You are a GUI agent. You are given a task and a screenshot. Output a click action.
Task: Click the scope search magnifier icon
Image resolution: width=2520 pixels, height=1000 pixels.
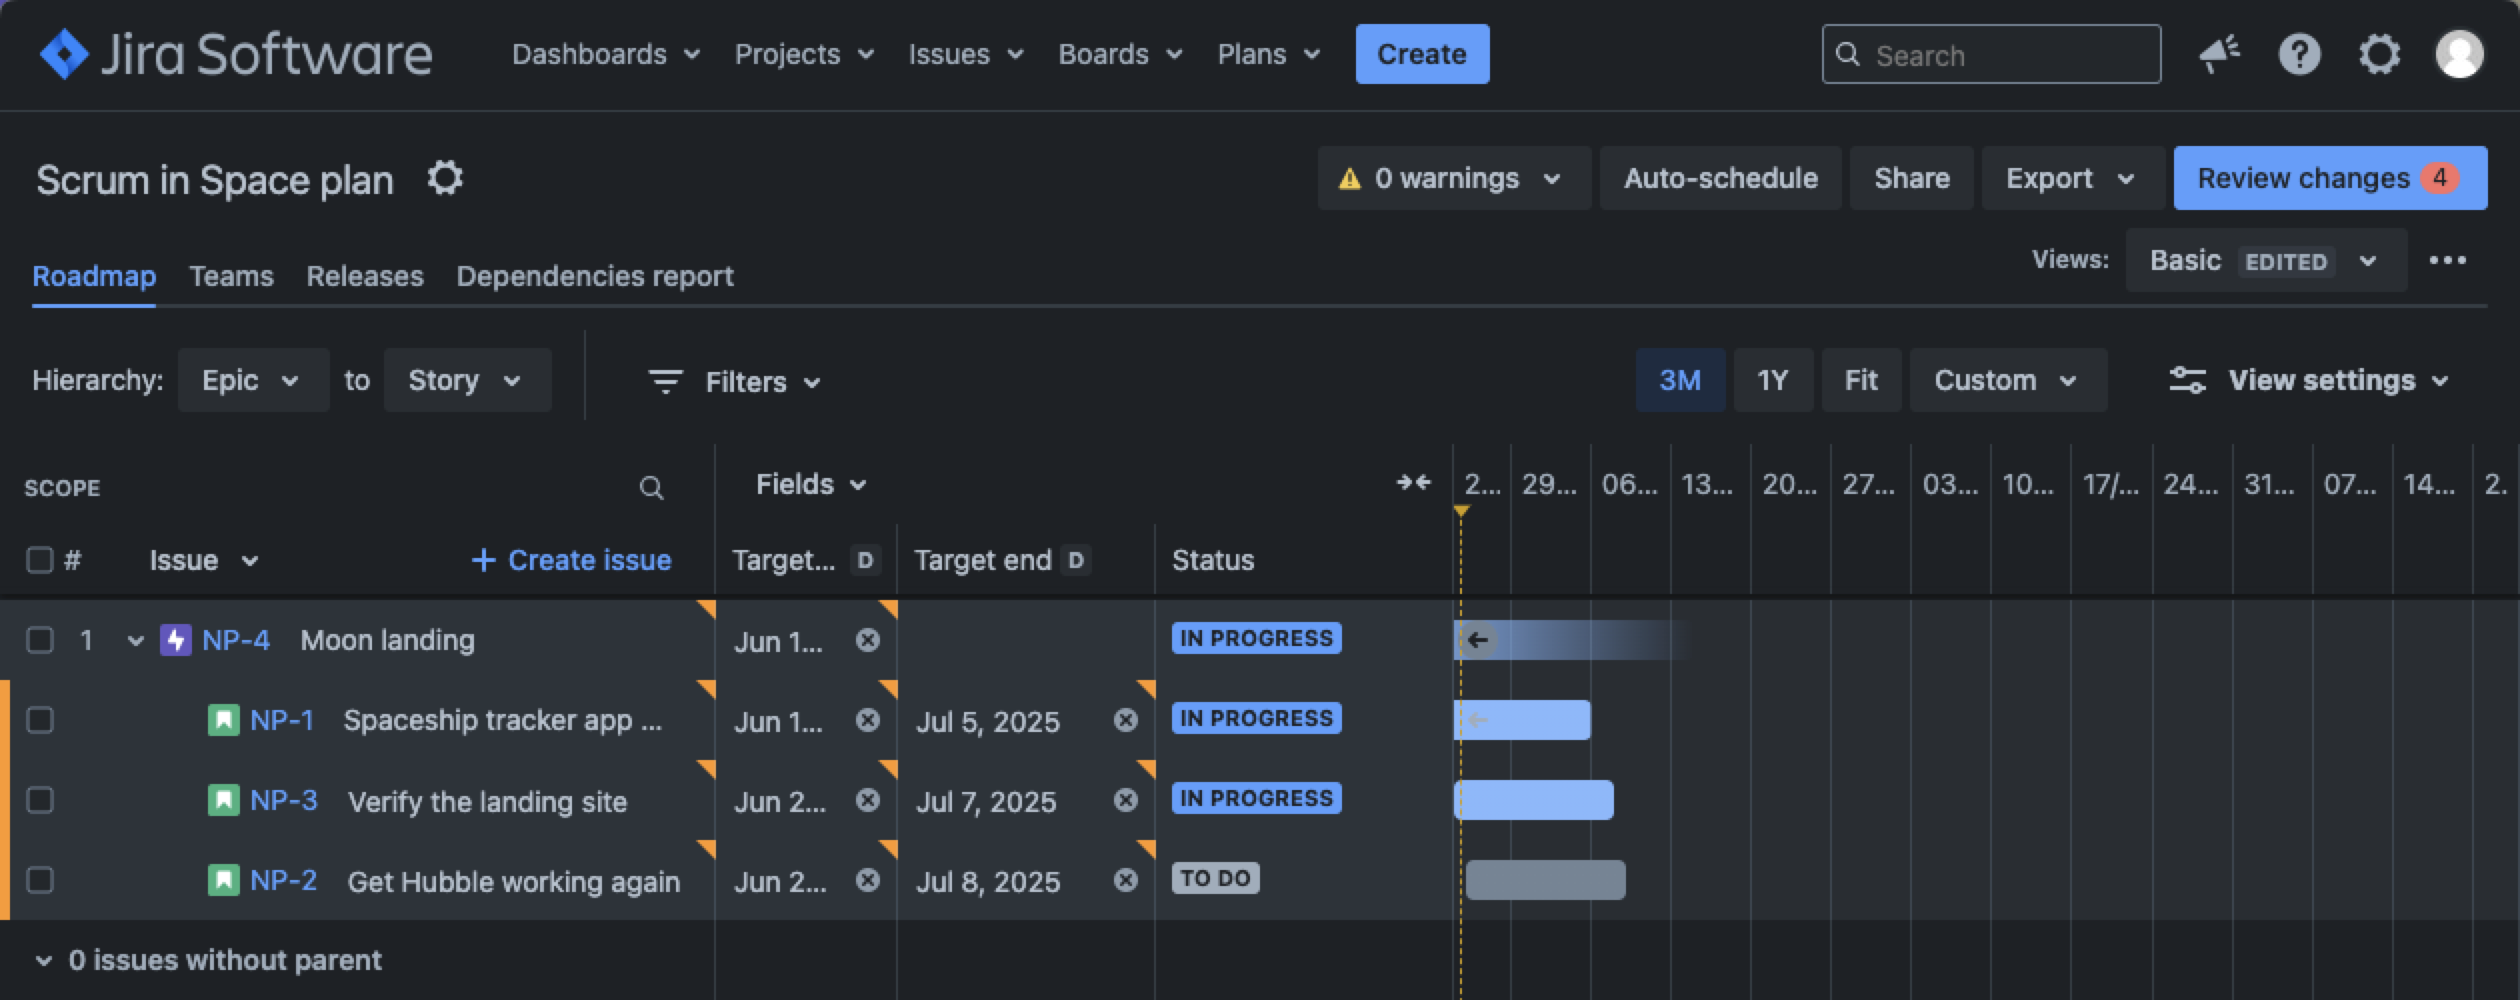tap(651, 488)
